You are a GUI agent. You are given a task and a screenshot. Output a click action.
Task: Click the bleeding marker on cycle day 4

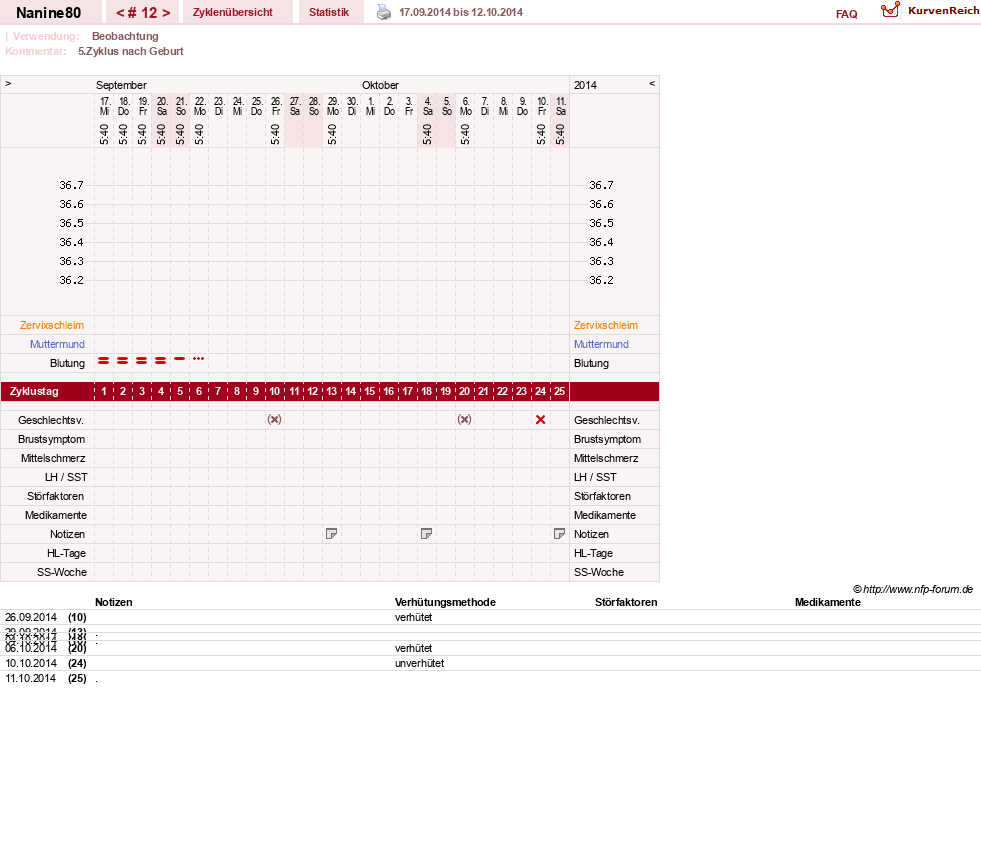[161, 360]
